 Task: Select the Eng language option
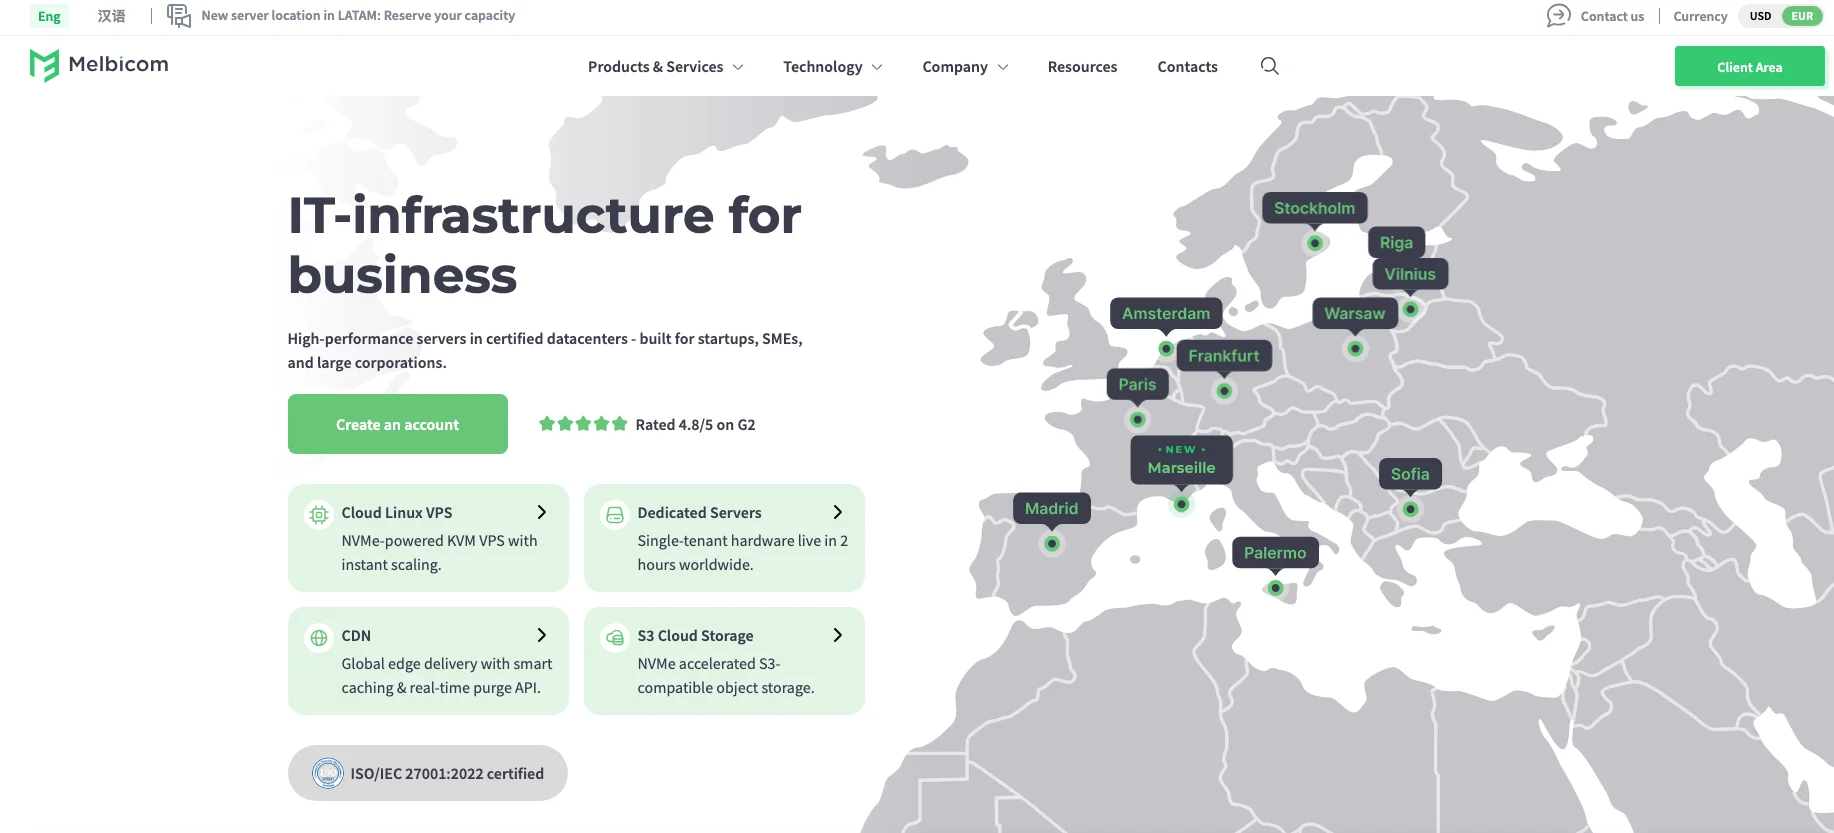(x=49, y=16)
